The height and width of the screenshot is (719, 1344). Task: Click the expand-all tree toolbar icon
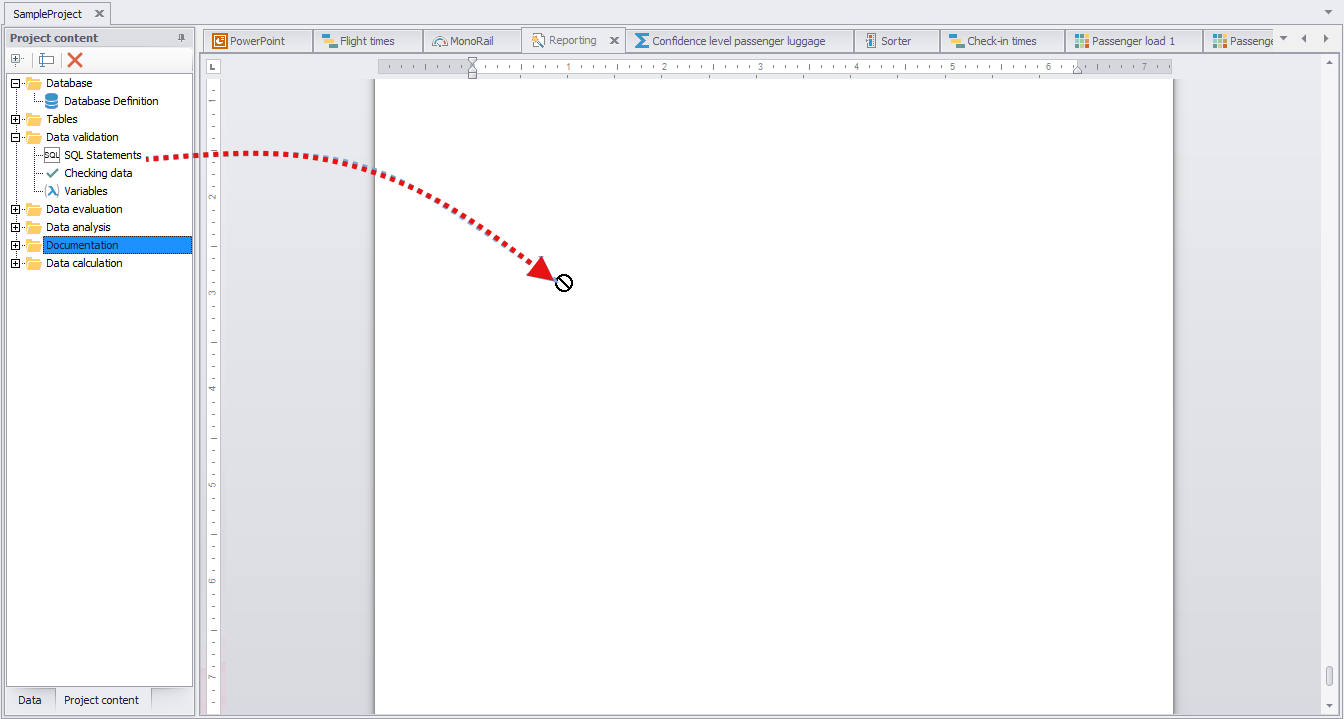pyautogui.click(x=17, y=60)
